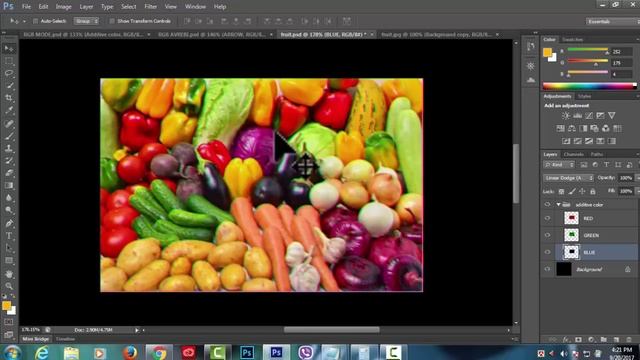This screenshot has height=360, width=640.
Task: Enable Show Transform Controls checkbox
Action: pyautogui.click(x=112, y=21)
